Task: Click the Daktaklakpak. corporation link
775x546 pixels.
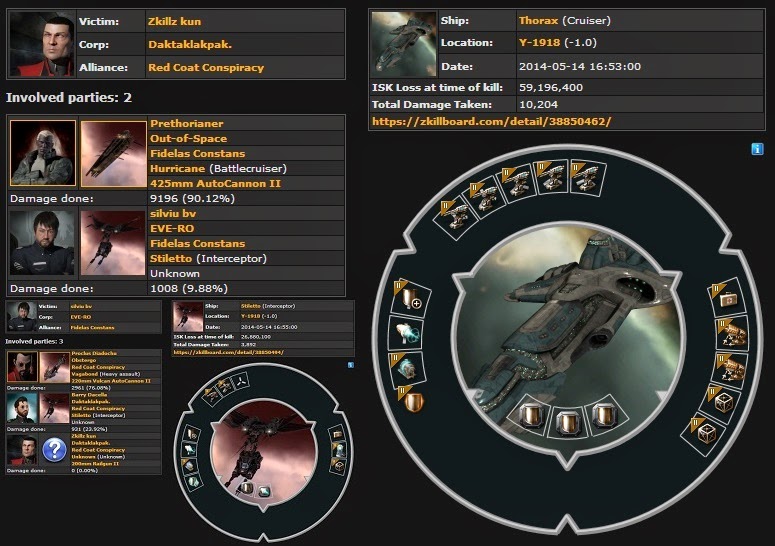Action: coord(190,44)
